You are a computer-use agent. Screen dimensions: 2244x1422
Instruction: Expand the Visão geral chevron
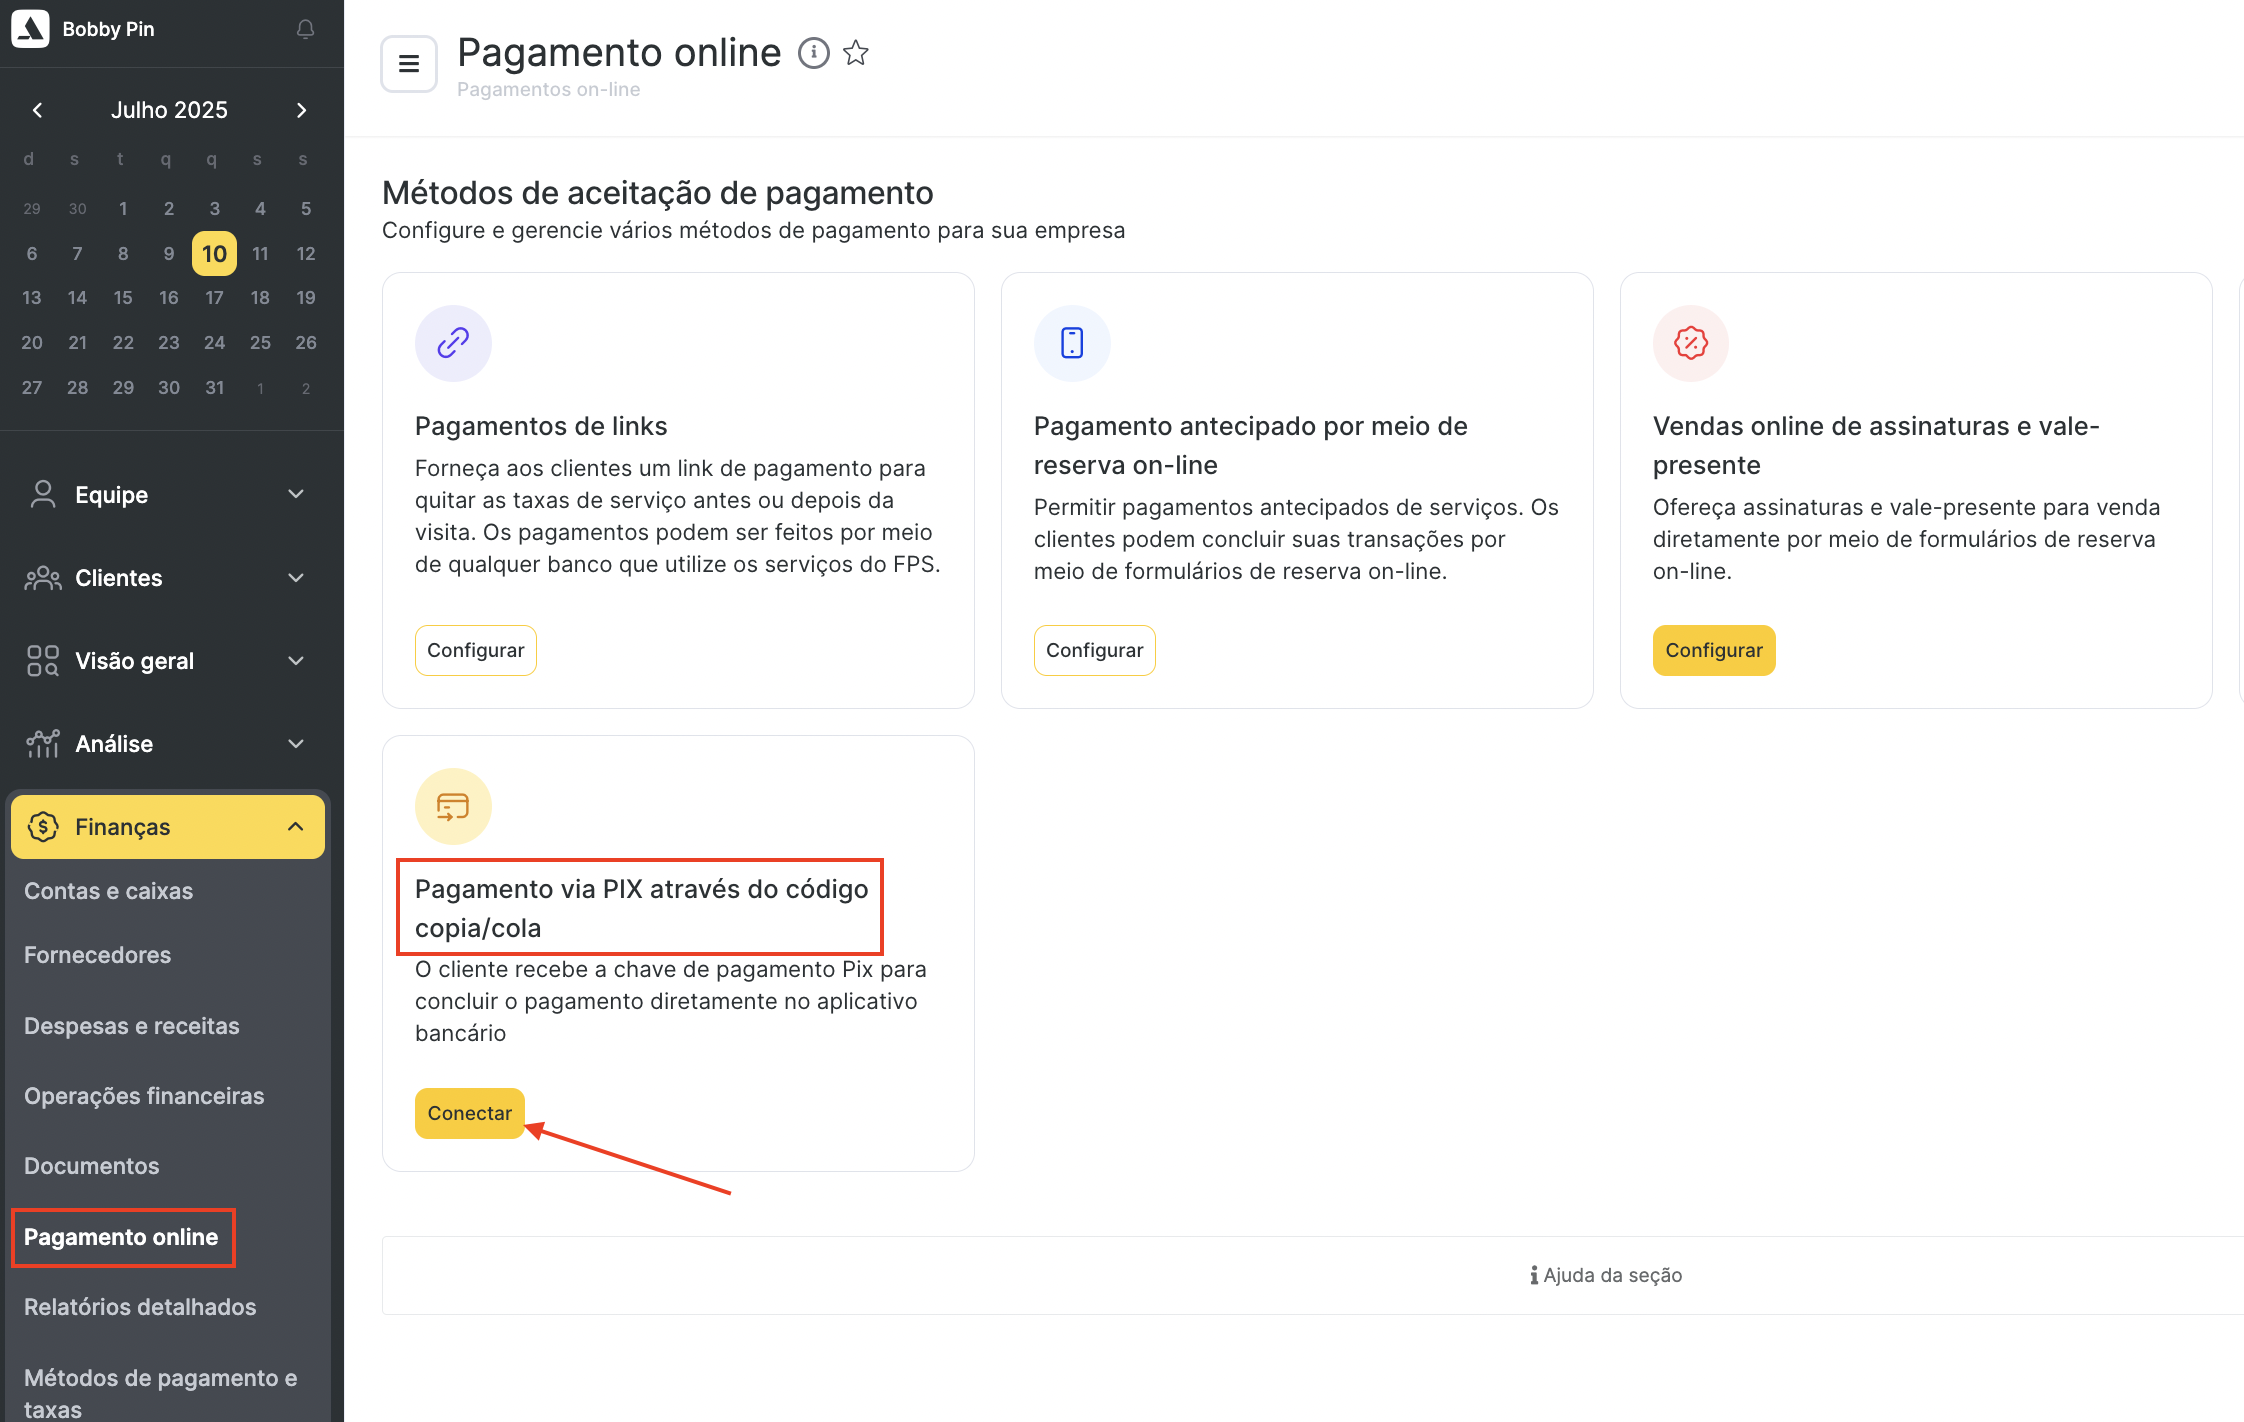pyautogui.click(x=296, y=661)
